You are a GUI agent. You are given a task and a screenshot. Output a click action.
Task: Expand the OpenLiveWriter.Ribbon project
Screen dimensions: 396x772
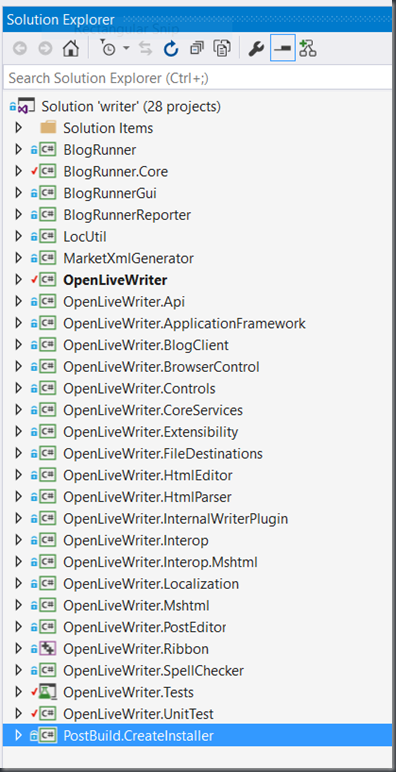tap(19, 649)
